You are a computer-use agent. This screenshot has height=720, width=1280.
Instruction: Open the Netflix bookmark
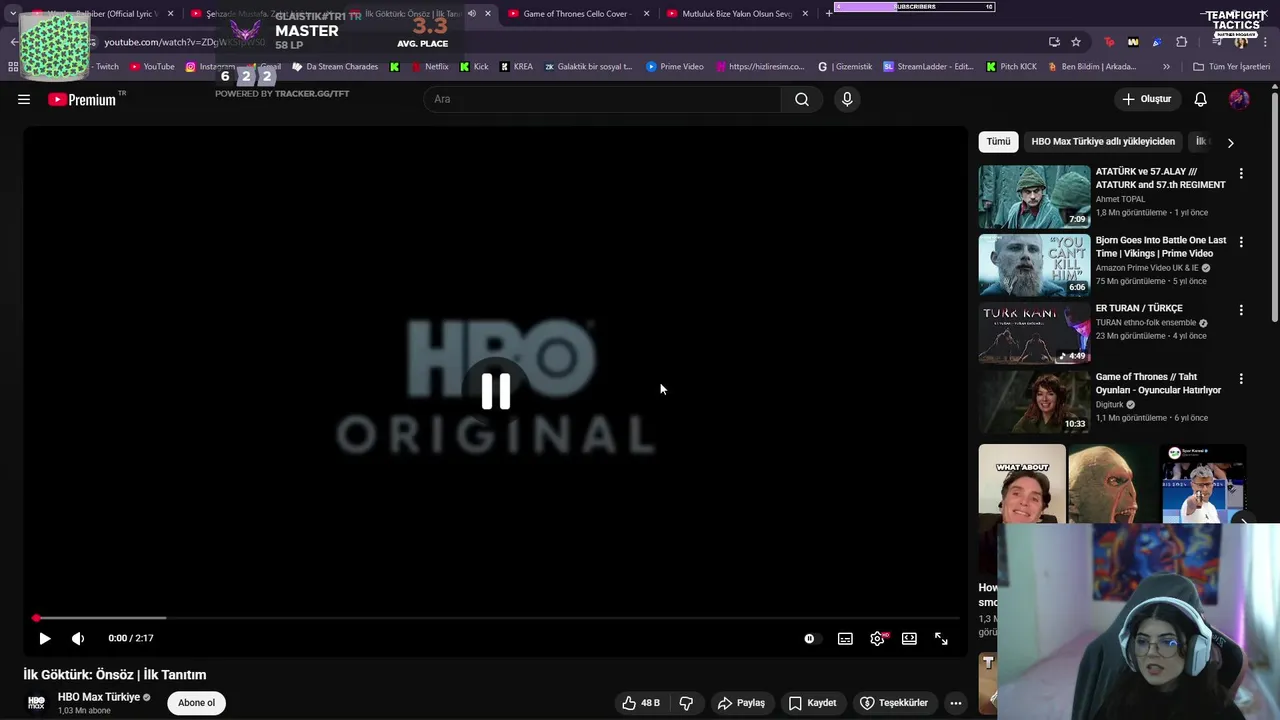[x=428, y=67]
